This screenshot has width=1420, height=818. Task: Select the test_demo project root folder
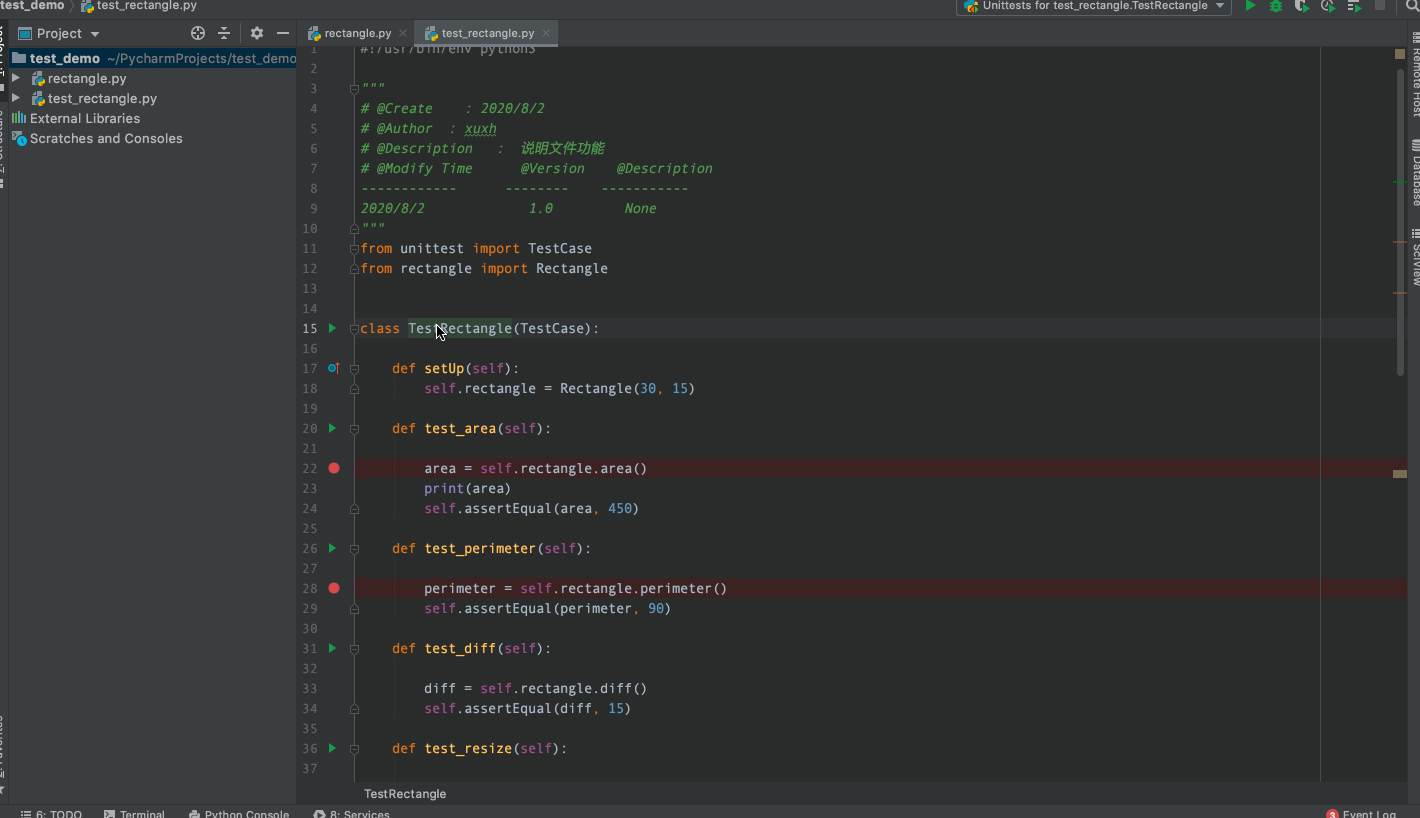coord(154,58)
